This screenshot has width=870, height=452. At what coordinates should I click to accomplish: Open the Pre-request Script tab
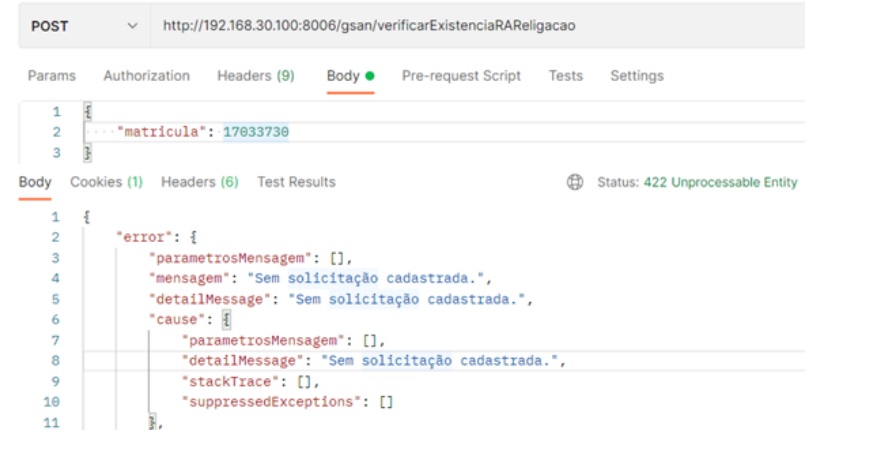pyautogui.click(x=461, y=76)
